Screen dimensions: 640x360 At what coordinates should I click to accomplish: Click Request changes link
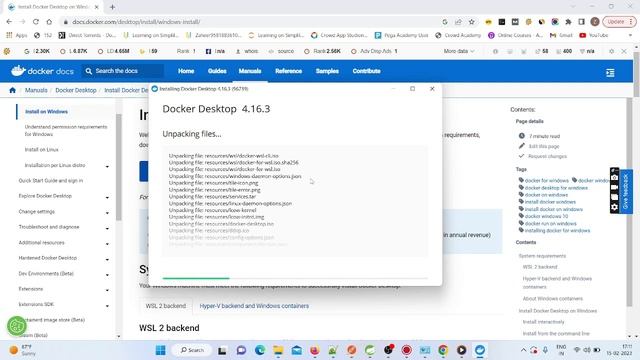tap(547, 156)
